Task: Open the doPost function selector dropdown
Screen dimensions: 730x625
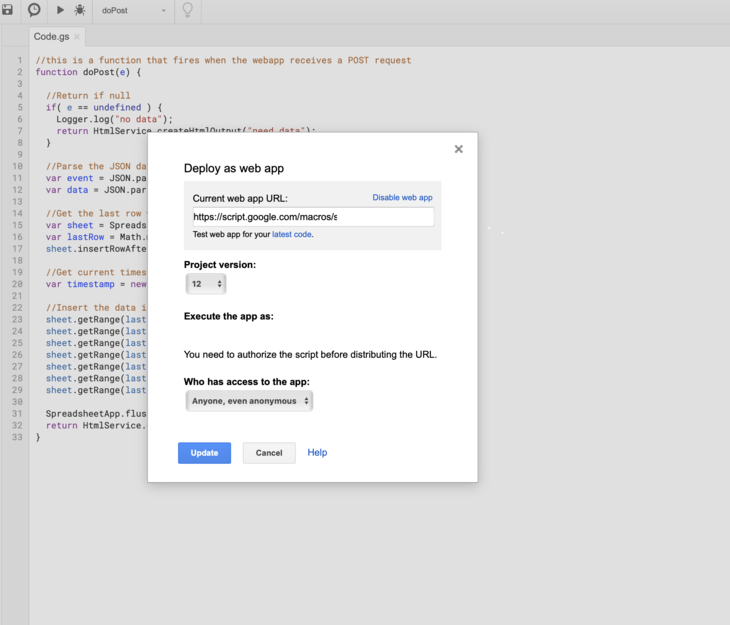Action: point(134,11)
